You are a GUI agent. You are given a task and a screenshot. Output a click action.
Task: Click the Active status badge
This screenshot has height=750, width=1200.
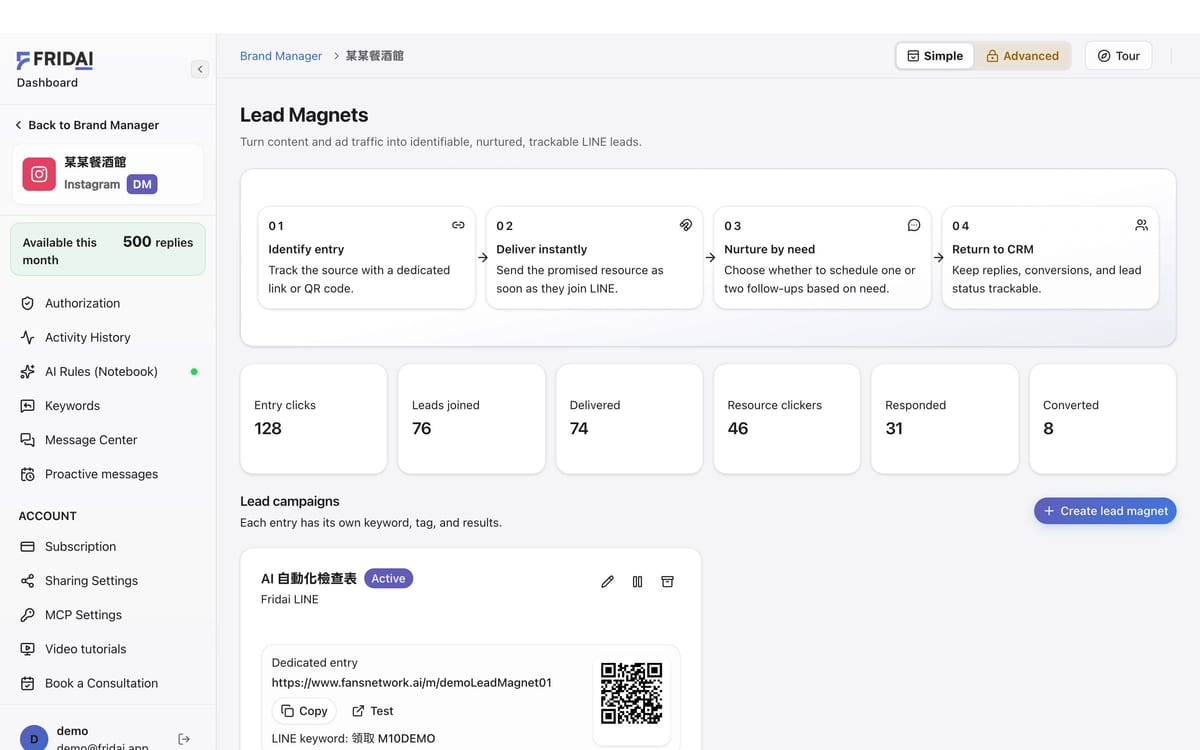(388, 578)
